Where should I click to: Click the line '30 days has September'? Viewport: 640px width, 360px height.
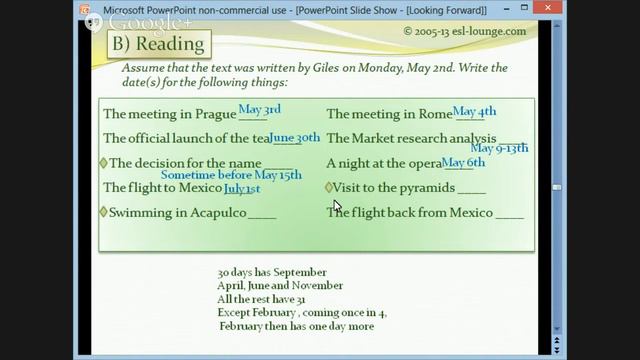pos(272,272)
